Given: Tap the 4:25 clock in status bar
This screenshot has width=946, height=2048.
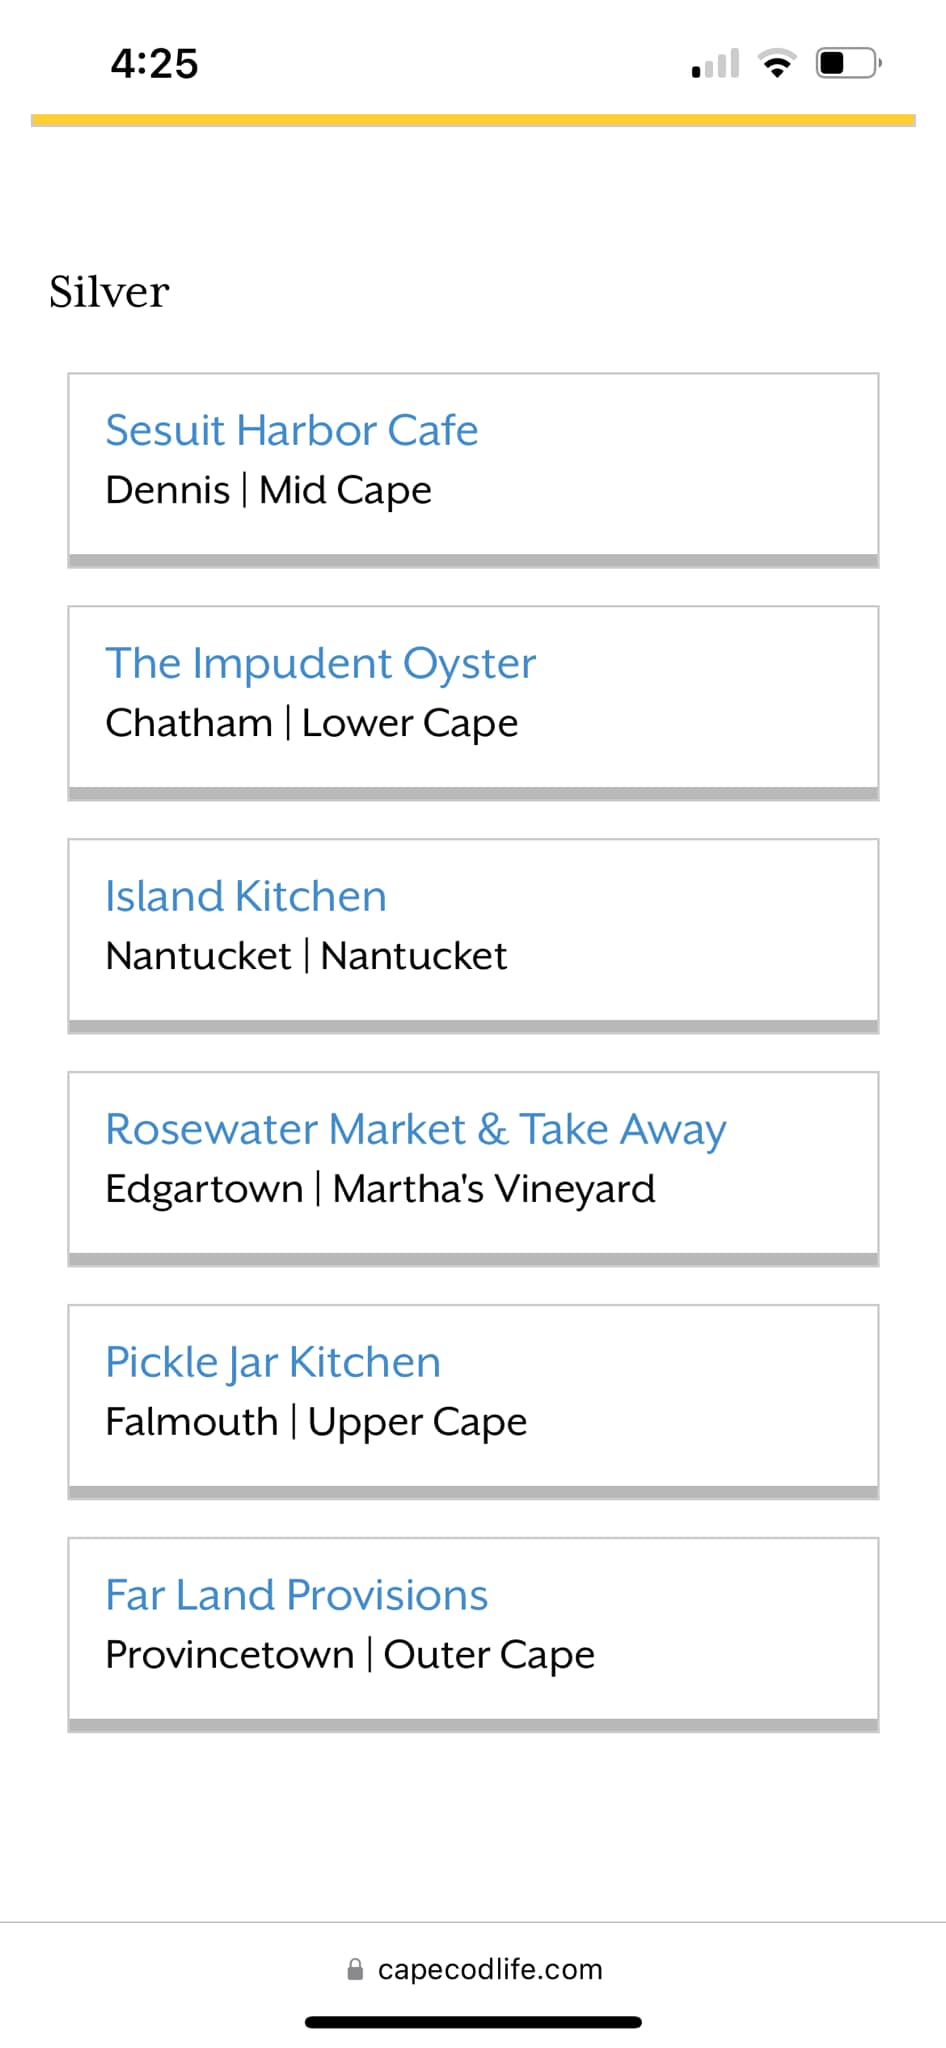Looking at the screenshot, I should coord(155,63).
